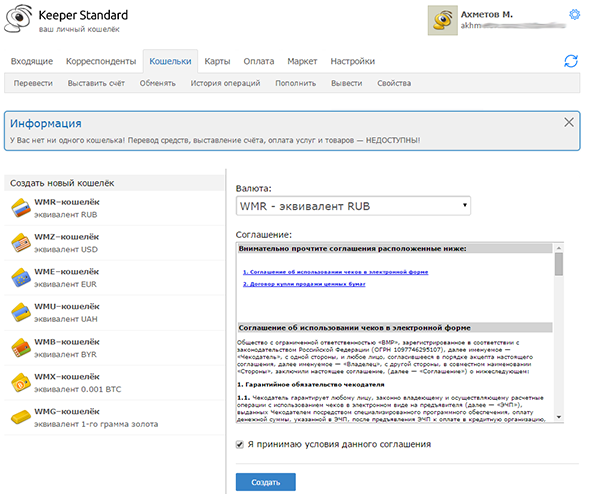
Task: Open the Входящие tab
Action: coord(32,61)
